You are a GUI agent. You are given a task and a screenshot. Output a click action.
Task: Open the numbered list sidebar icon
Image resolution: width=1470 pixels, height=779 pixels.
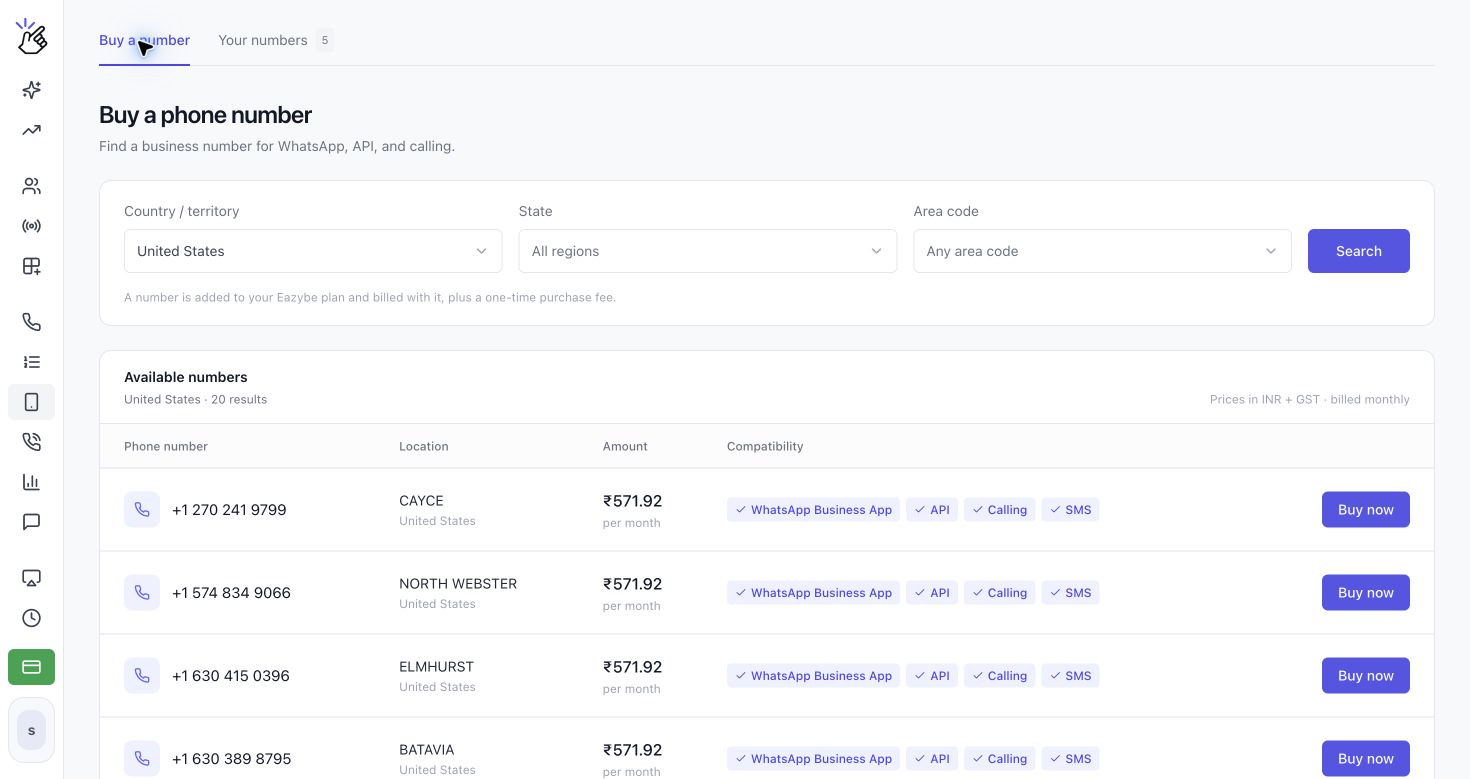(32, 362)
